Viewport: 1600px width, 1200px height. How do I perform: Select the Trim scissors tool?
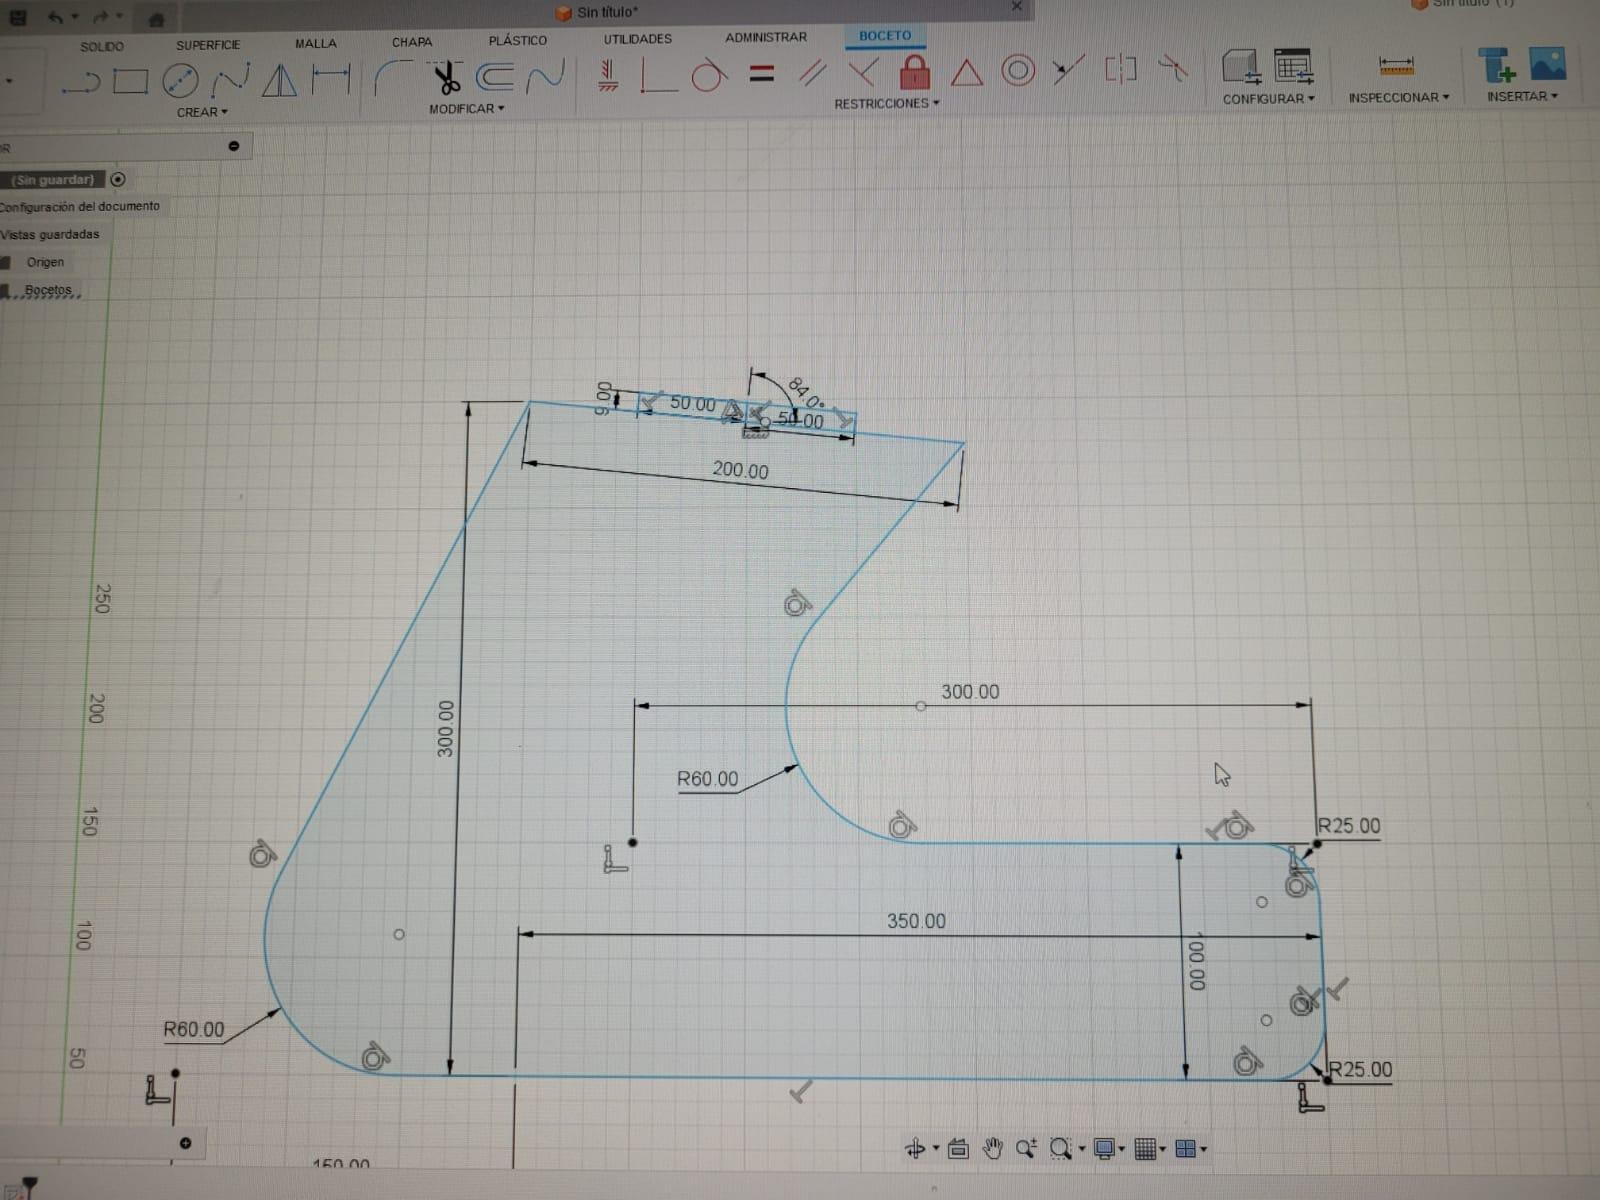(x=445, y=77)
